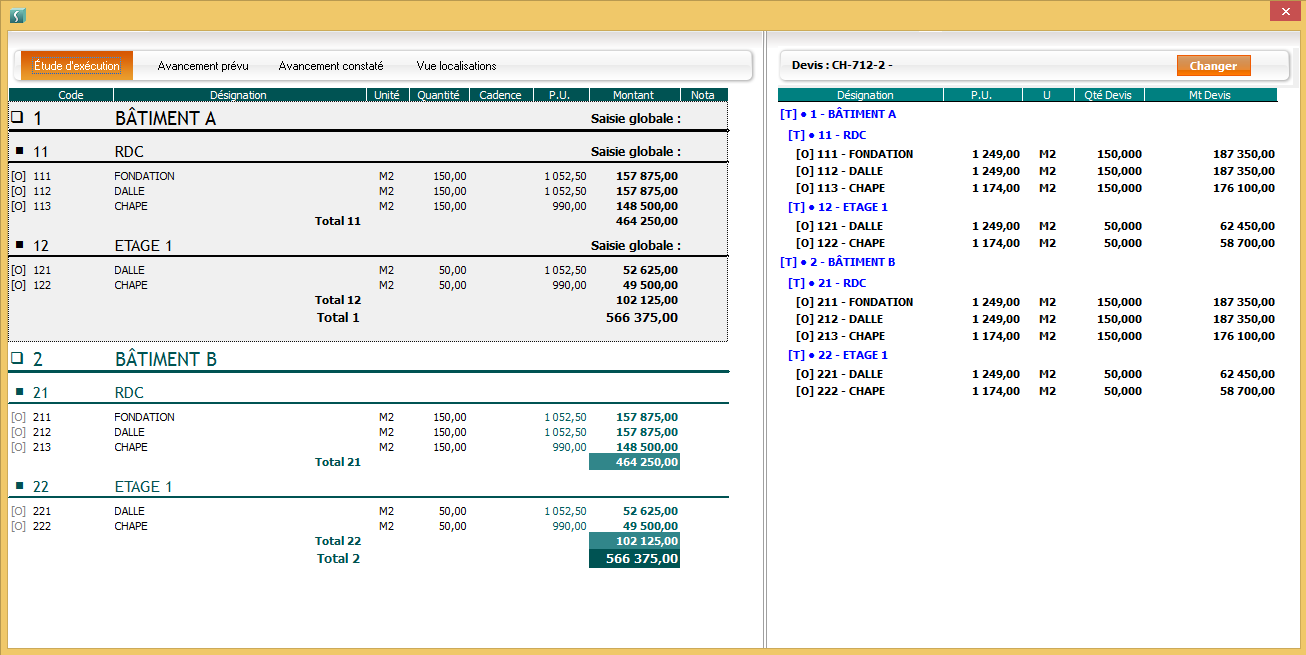Select Saisie globale on the 11 RDC row
The image size is (1306, 655).
click(636, 152)
